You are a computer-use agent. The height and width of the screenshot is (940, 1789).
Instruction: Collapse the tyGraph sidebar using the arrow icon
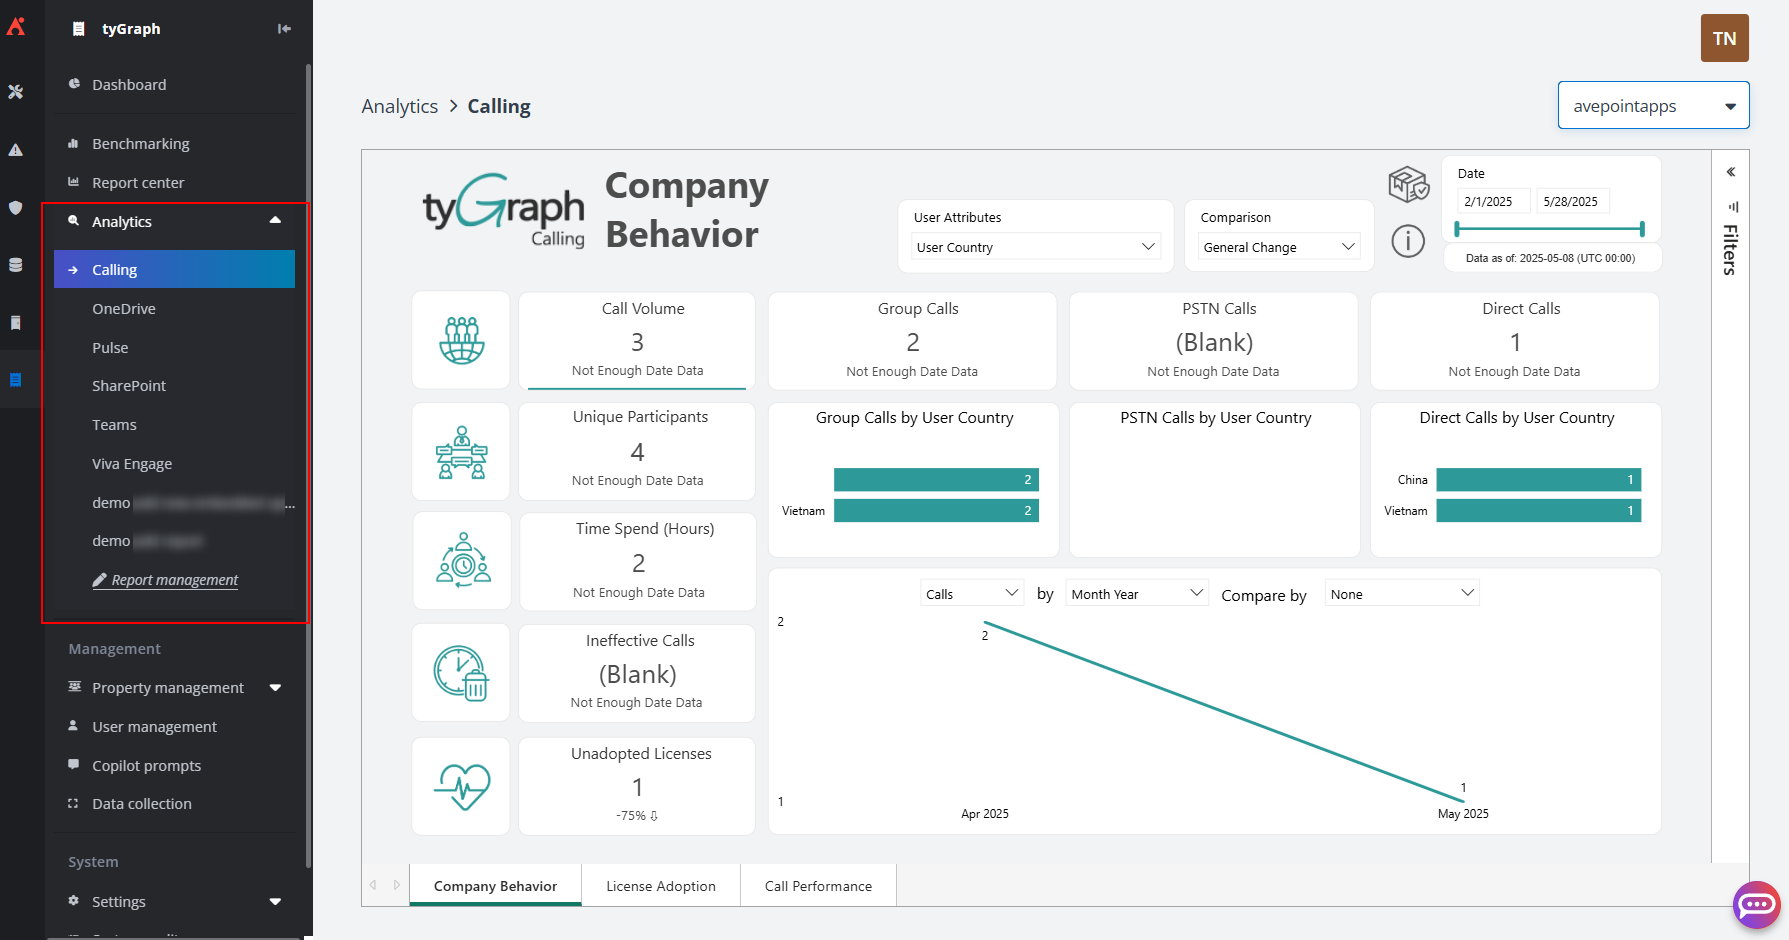(x=284, y=28)
